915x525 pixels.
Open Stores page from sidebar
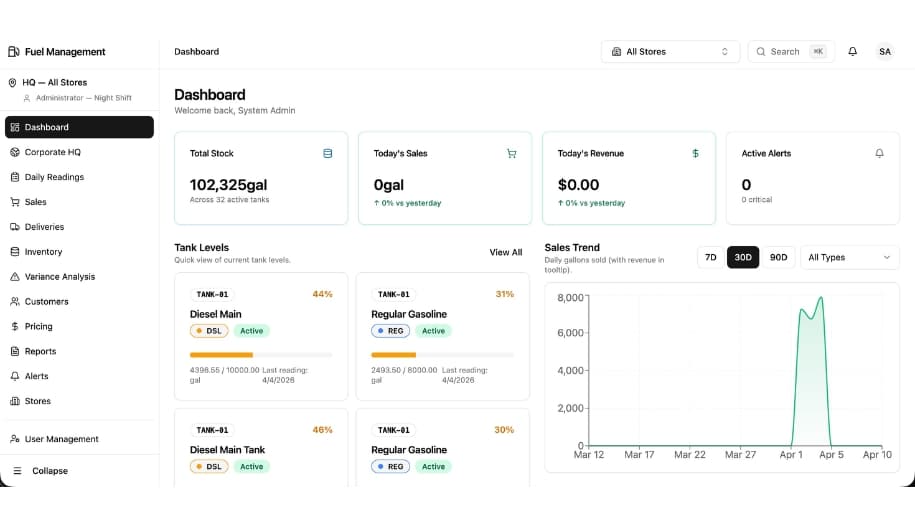pos(79,401)
